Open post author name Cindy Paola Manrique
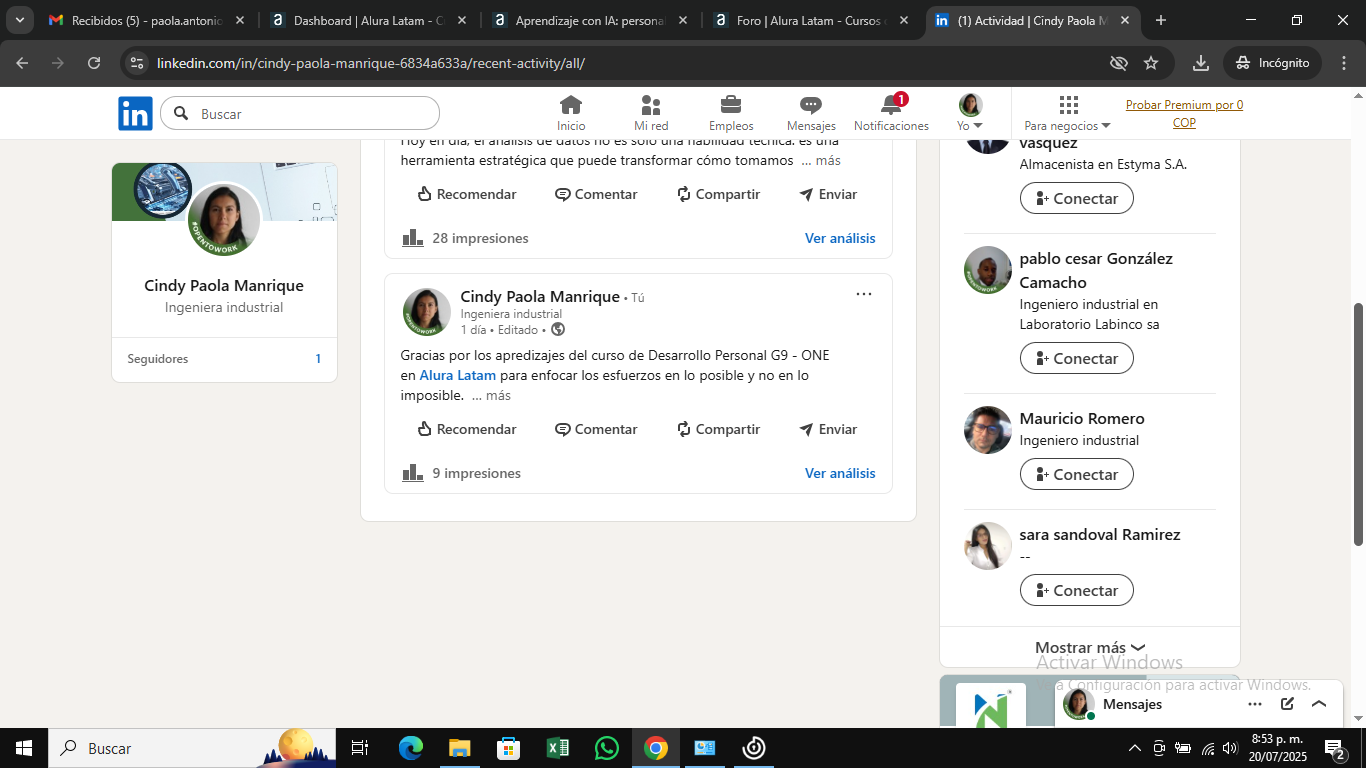 click(540, 296)
